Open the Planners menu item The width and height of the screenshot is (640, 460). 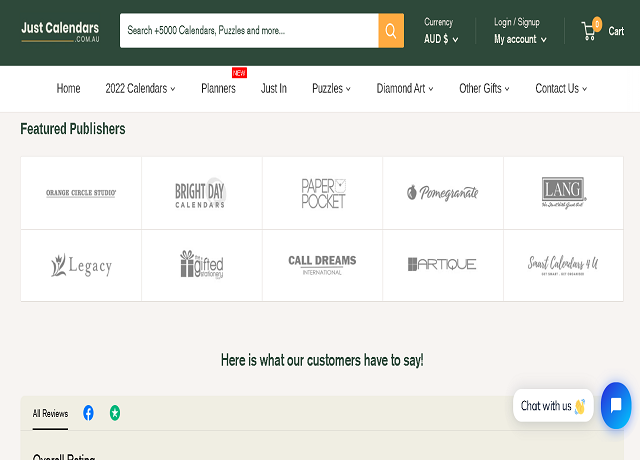coord(218,88)
